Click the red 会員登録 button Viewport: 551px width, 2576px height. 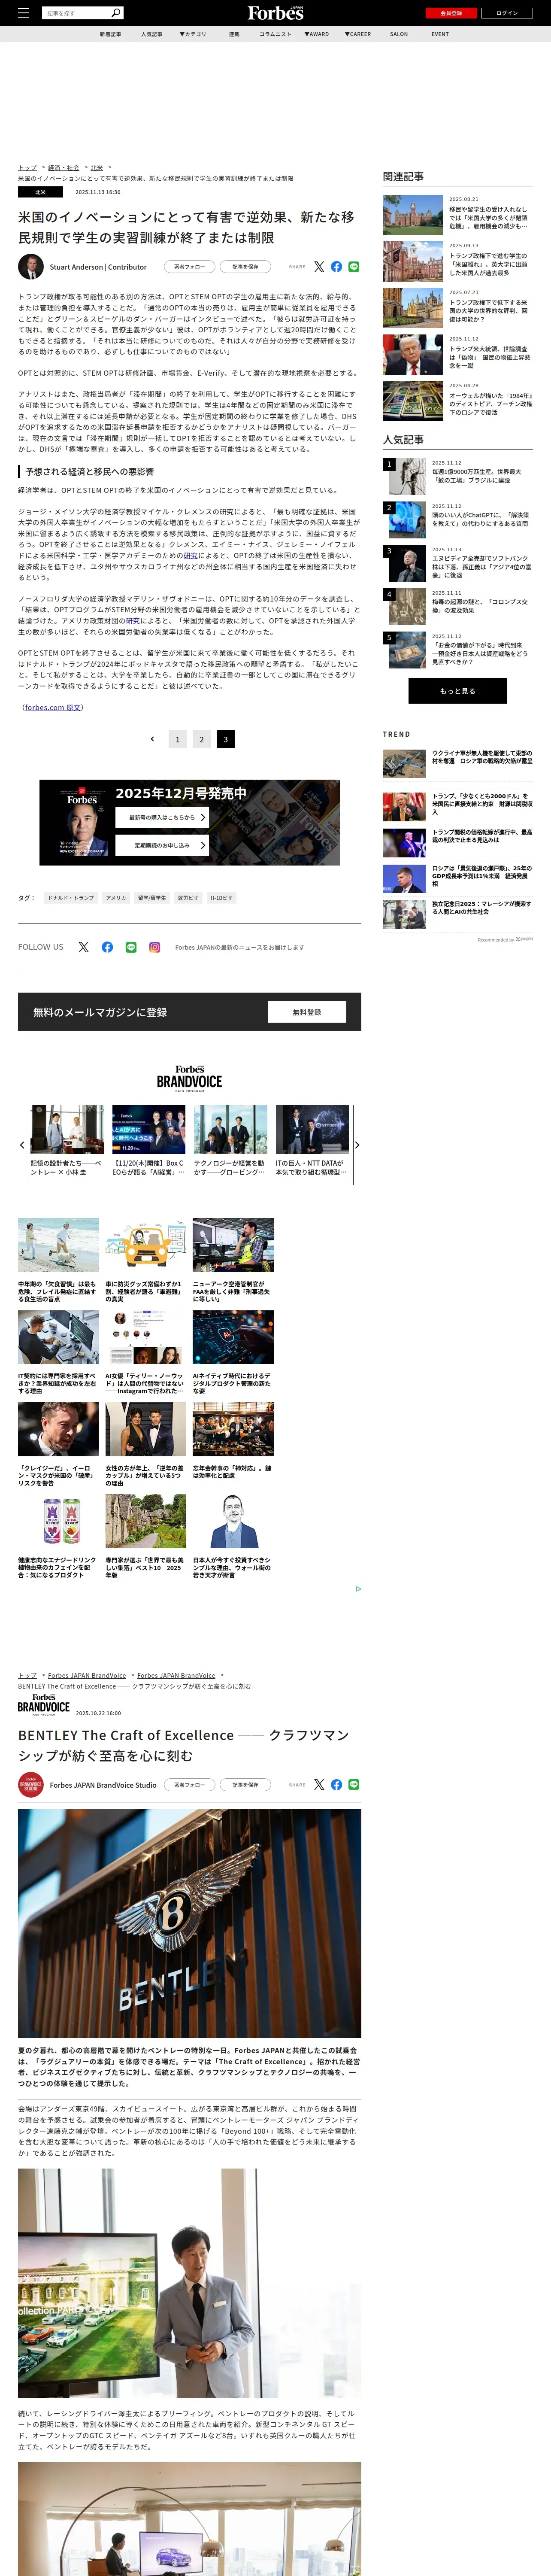coord(451,13)
